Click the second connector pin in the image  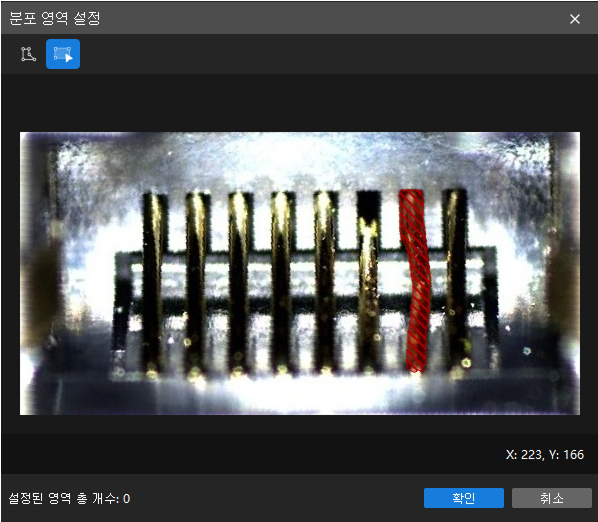pyautogui.click(x=197, y=282)
